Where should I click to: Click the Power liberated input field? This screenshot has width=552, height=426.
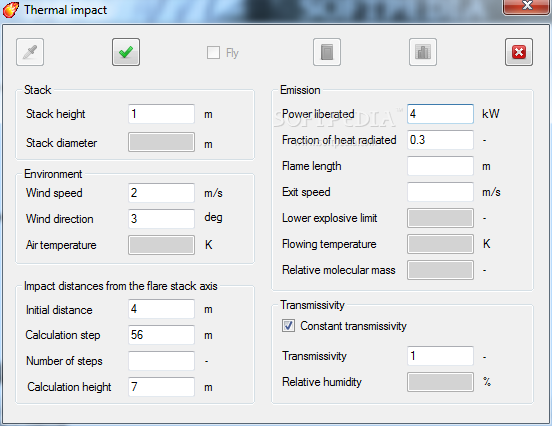tap(440, 114)
